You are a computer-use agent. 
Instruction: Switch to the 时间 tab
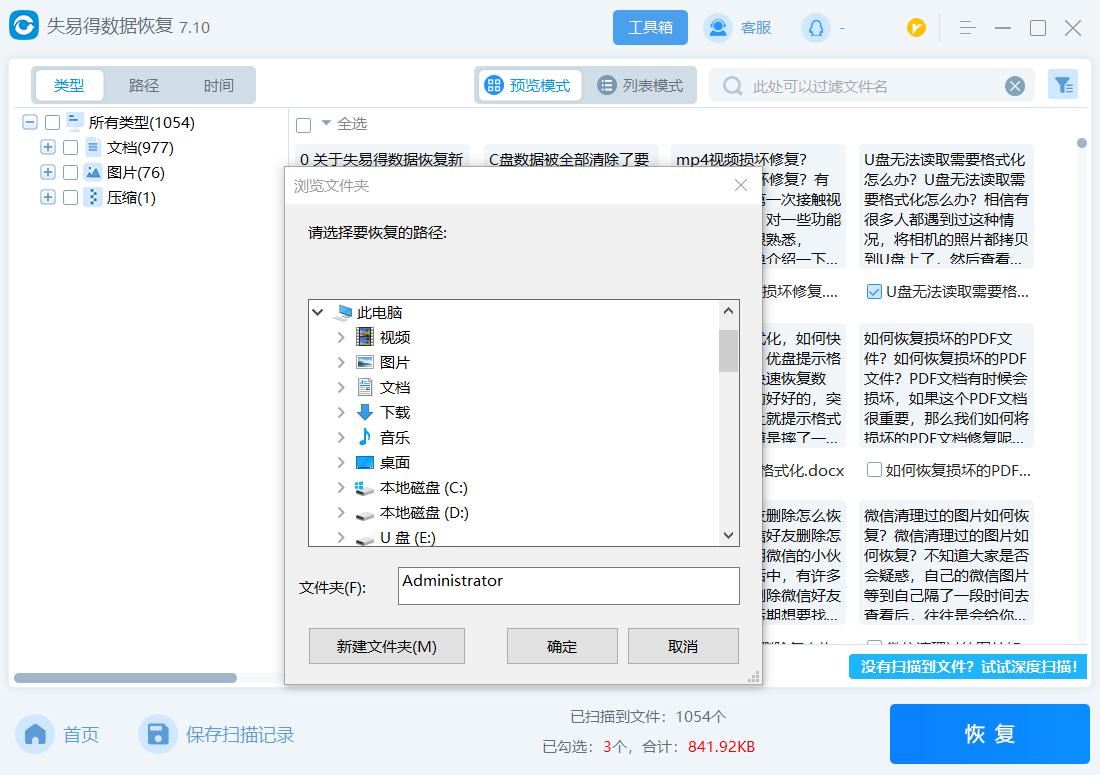218,85
